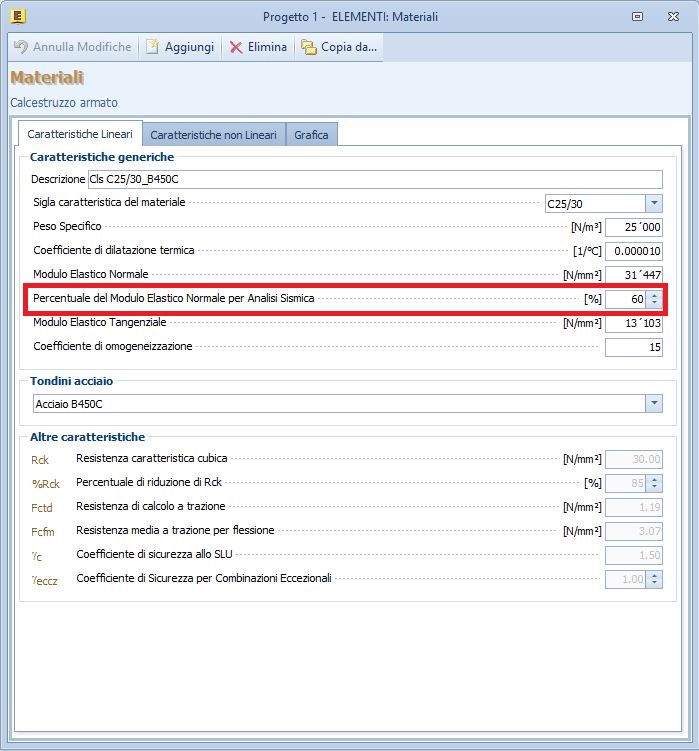Click the Coefficiente di omogeneizzazione field
699x751 pixels.
[x=633, y=347]
